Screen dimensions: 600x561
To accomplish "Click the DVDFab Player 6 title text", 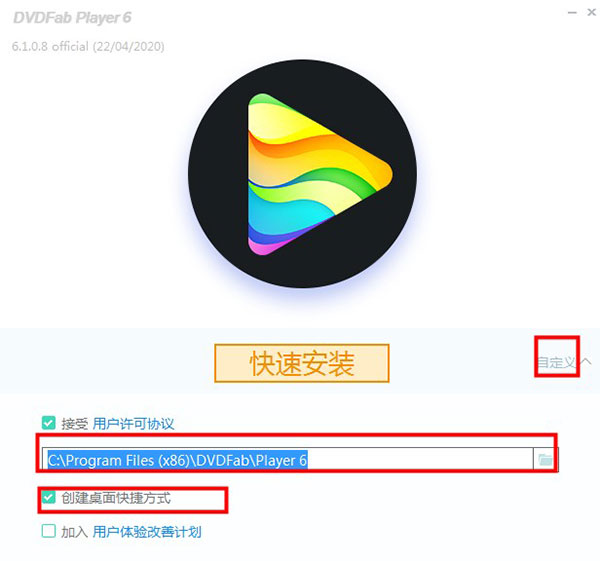I will point(72,18).
